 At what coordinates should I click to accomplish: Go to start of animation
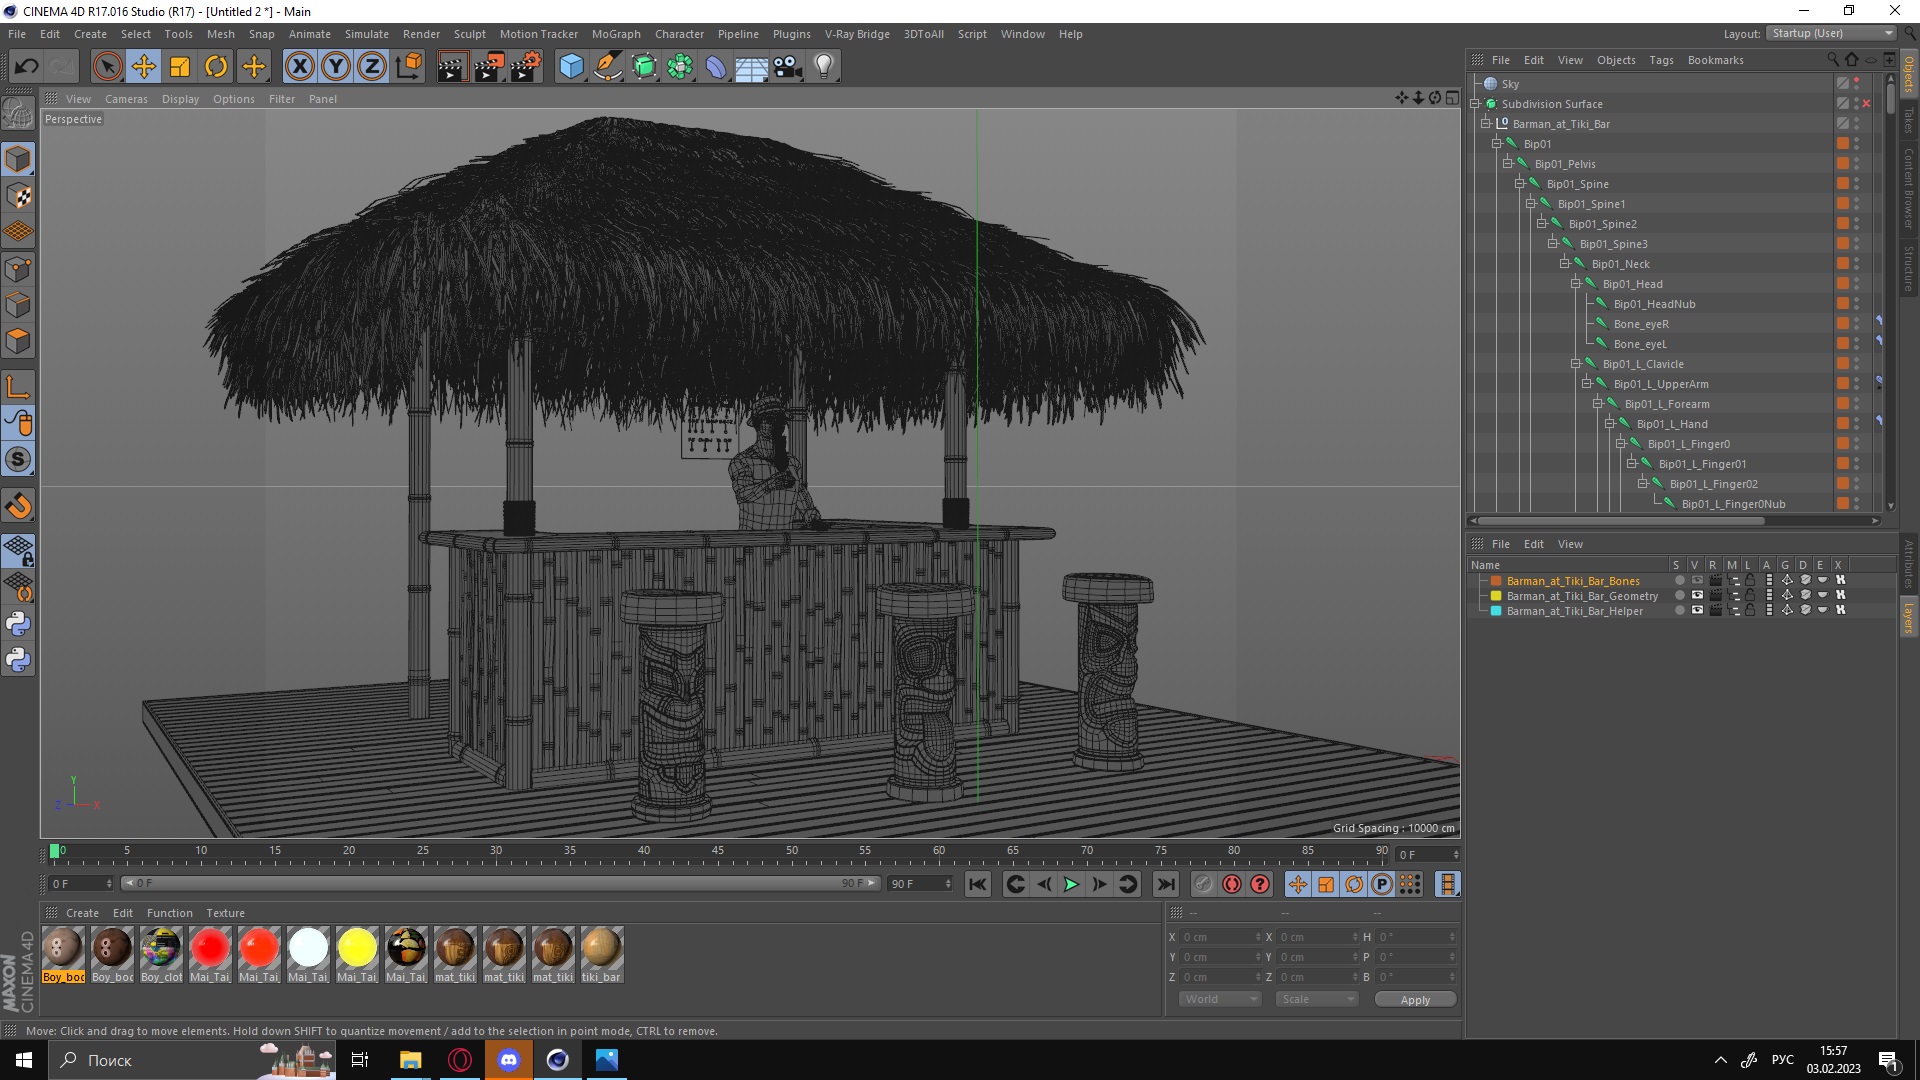click(x=978, y=884)
